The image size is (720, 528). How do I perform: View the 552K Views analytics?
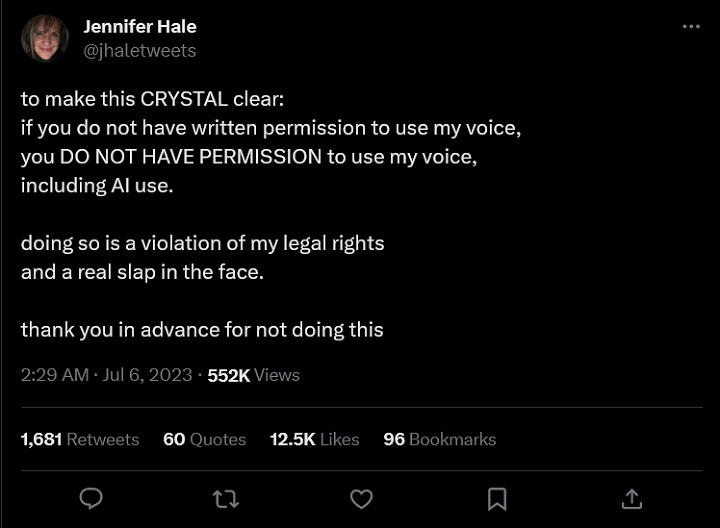pyautogui.click(x=253, y=375)
